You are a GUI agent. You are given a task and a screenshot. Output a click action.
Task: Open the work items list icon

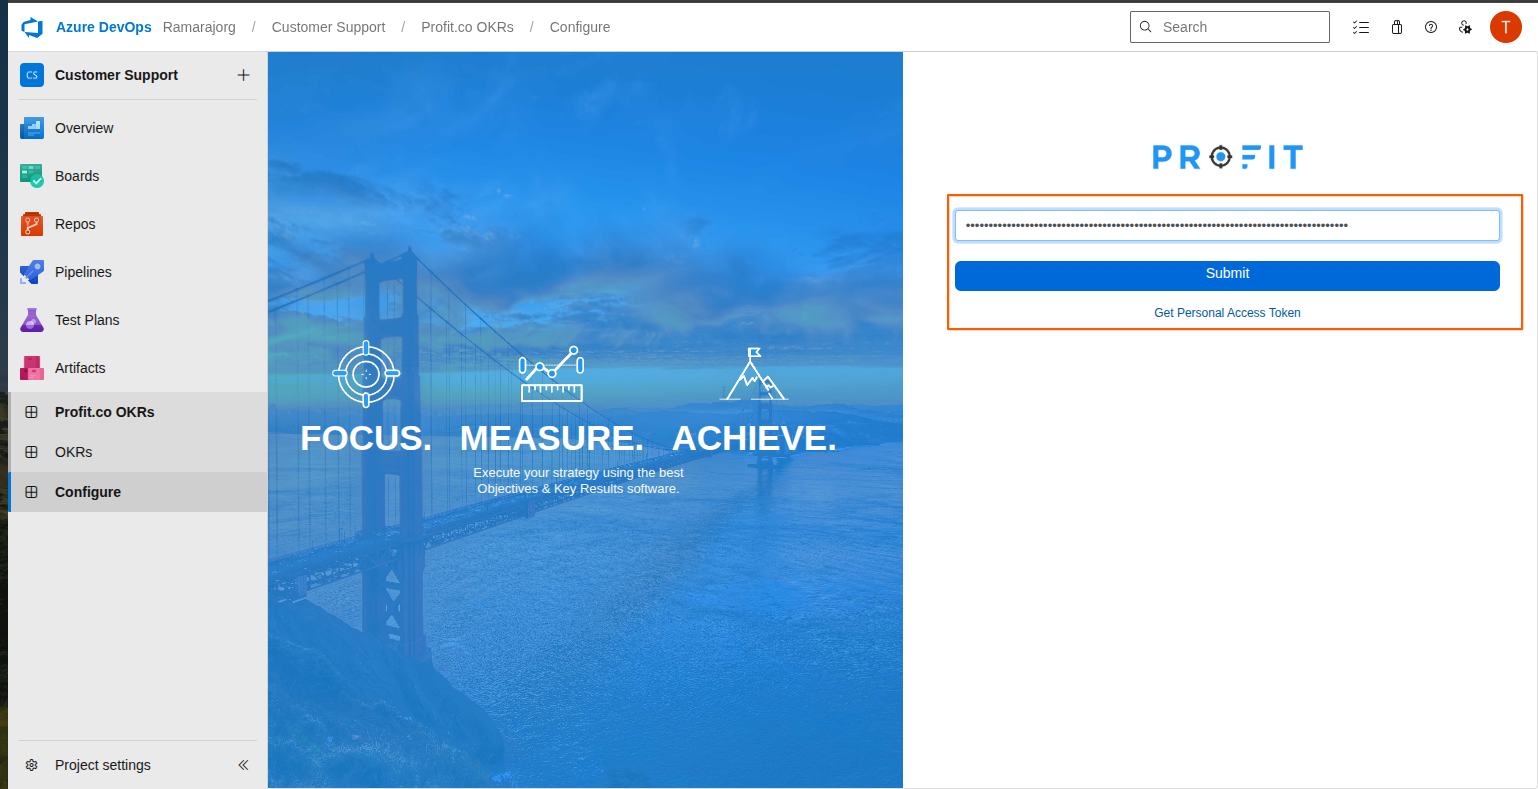tap(1360, 27)
